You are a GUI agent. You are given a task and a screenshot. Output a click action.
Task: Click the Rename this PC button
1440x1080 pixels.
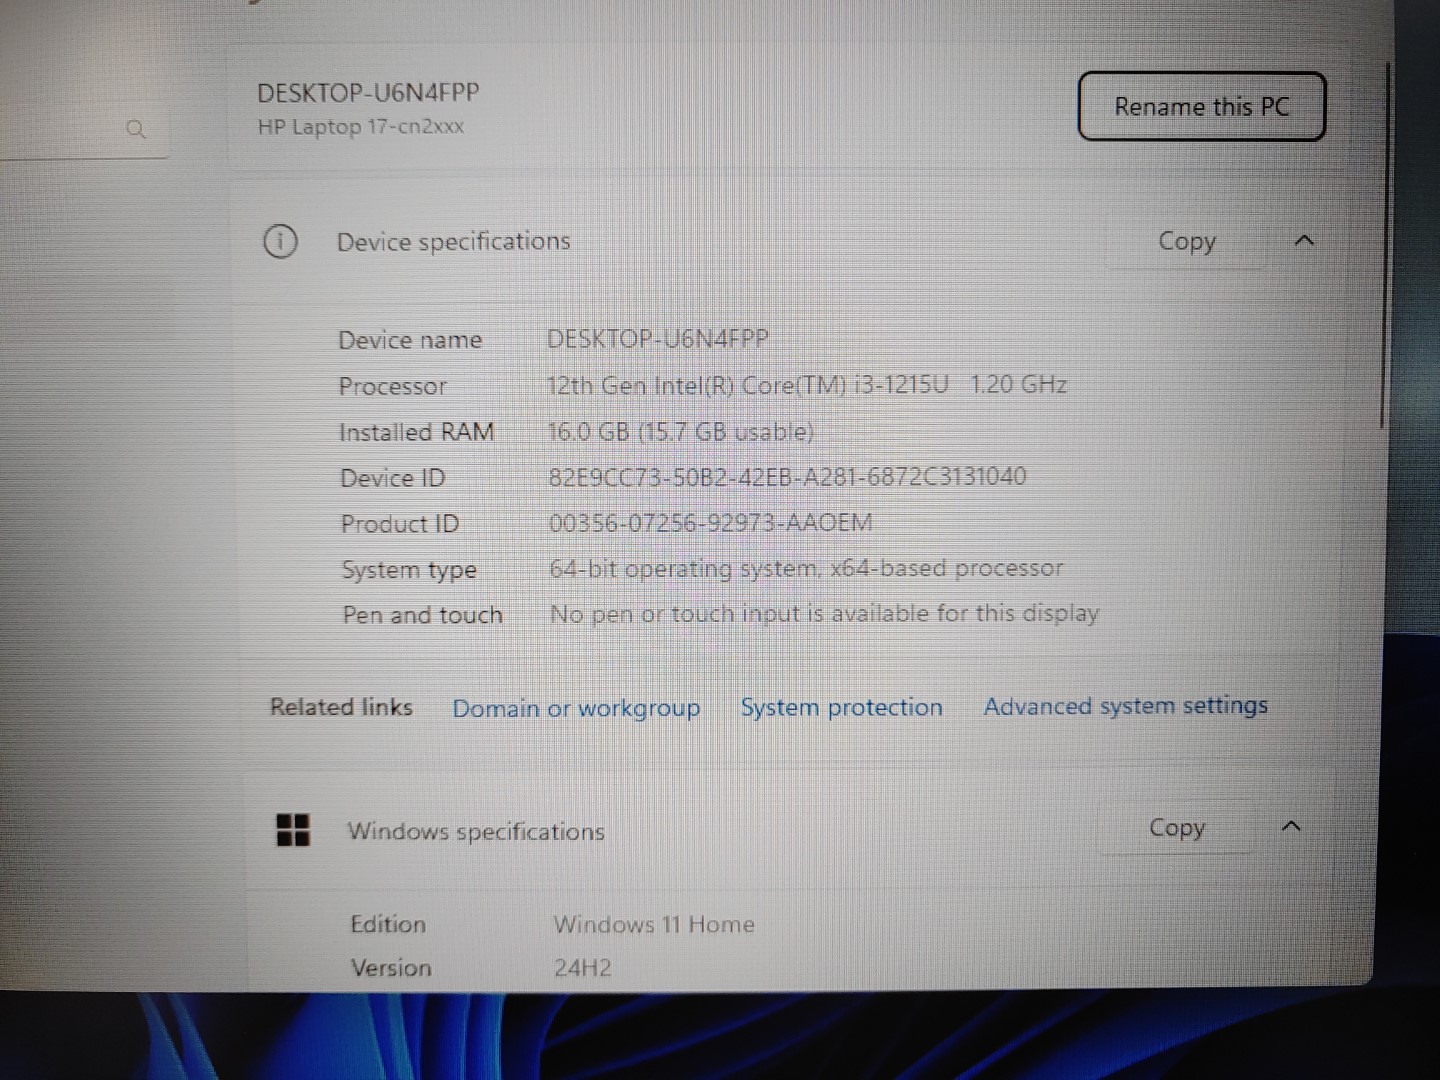point(1201,106)
